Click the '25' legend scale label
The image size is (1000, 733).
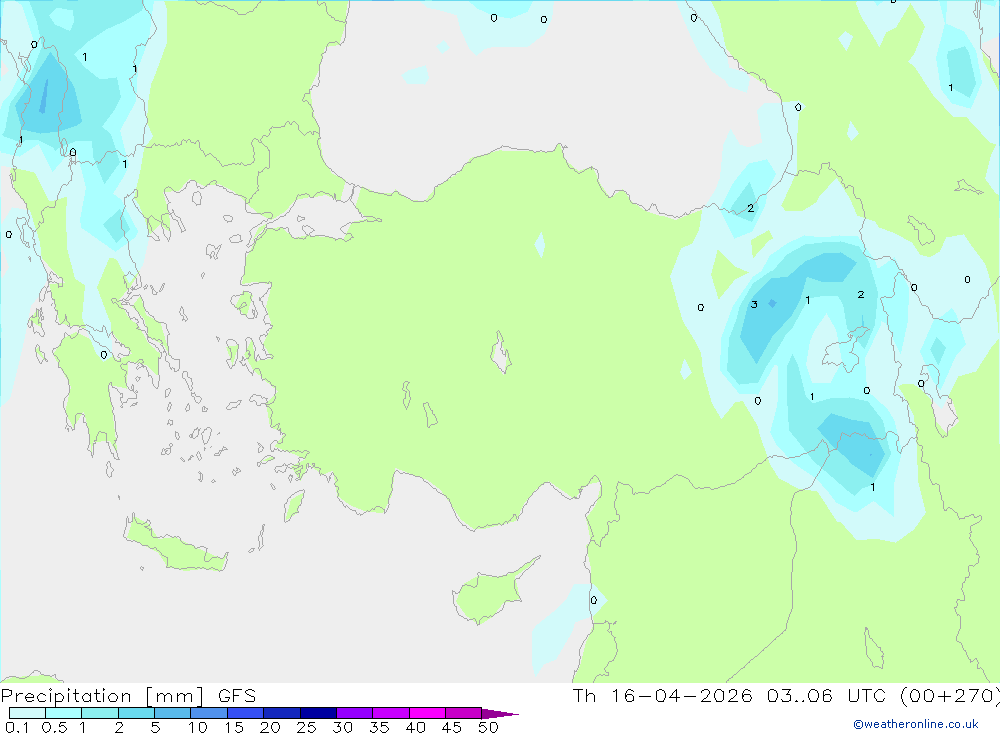[x=306, y=727]
